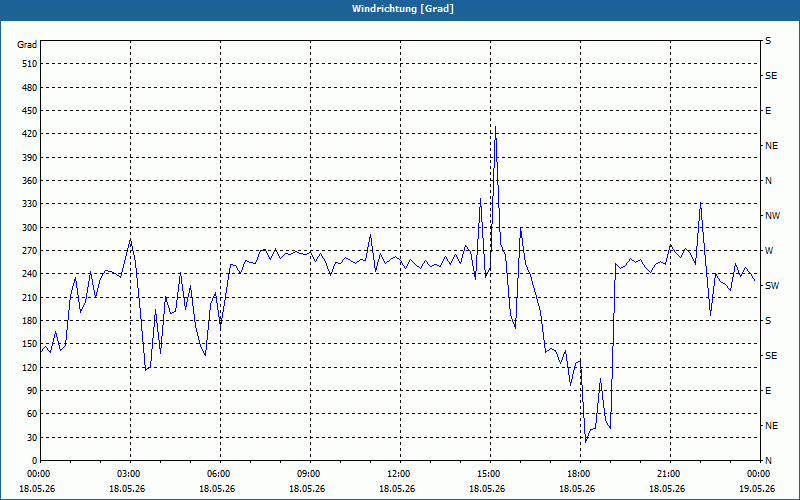Viewport: 800px width, 500px height.
Task: Select the 330 axis tick label
Action: pyautogui.click(x=30, y=204)
